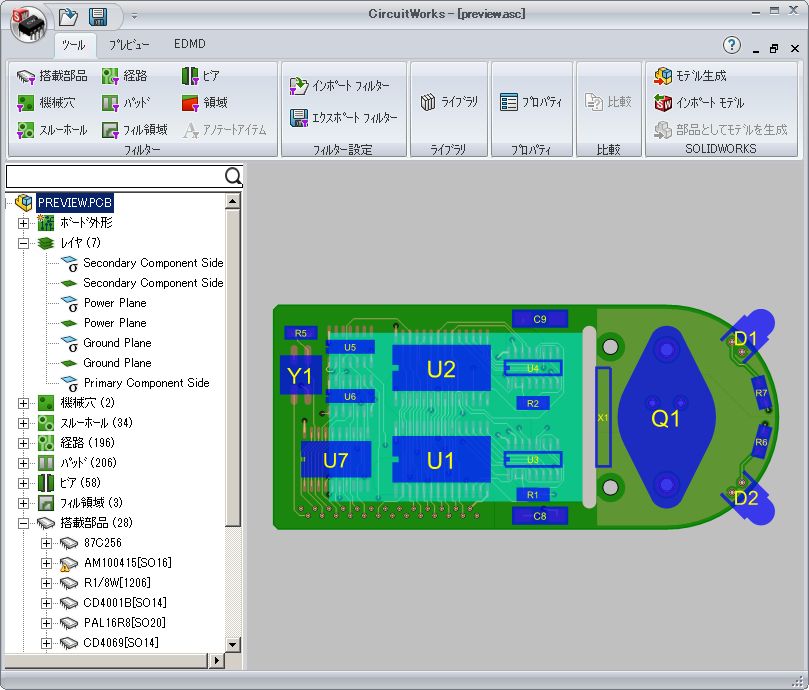Select the PREVIEW.PCB root node
Image resolution: width=809 pixels, height=690 pixels.
click(75, 202)
